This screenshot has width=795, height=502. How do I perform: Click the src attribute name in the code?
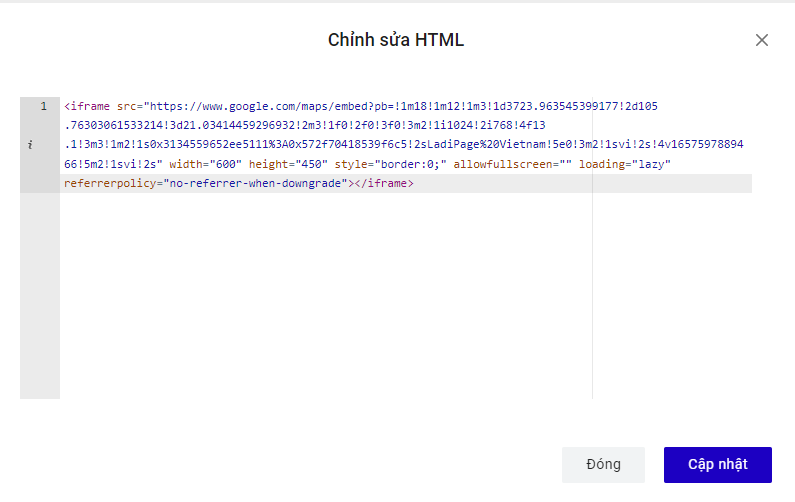pos(127,106)
